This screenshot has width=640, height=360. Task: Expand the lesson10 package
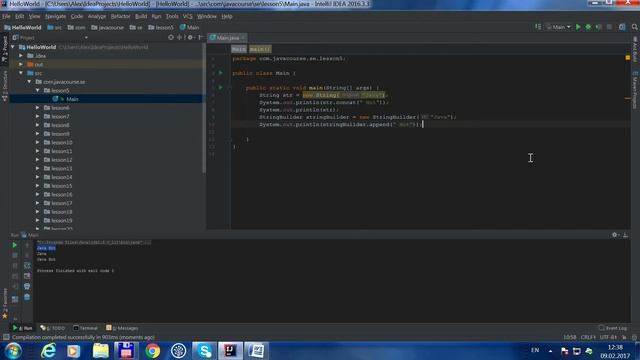point(38,142)
